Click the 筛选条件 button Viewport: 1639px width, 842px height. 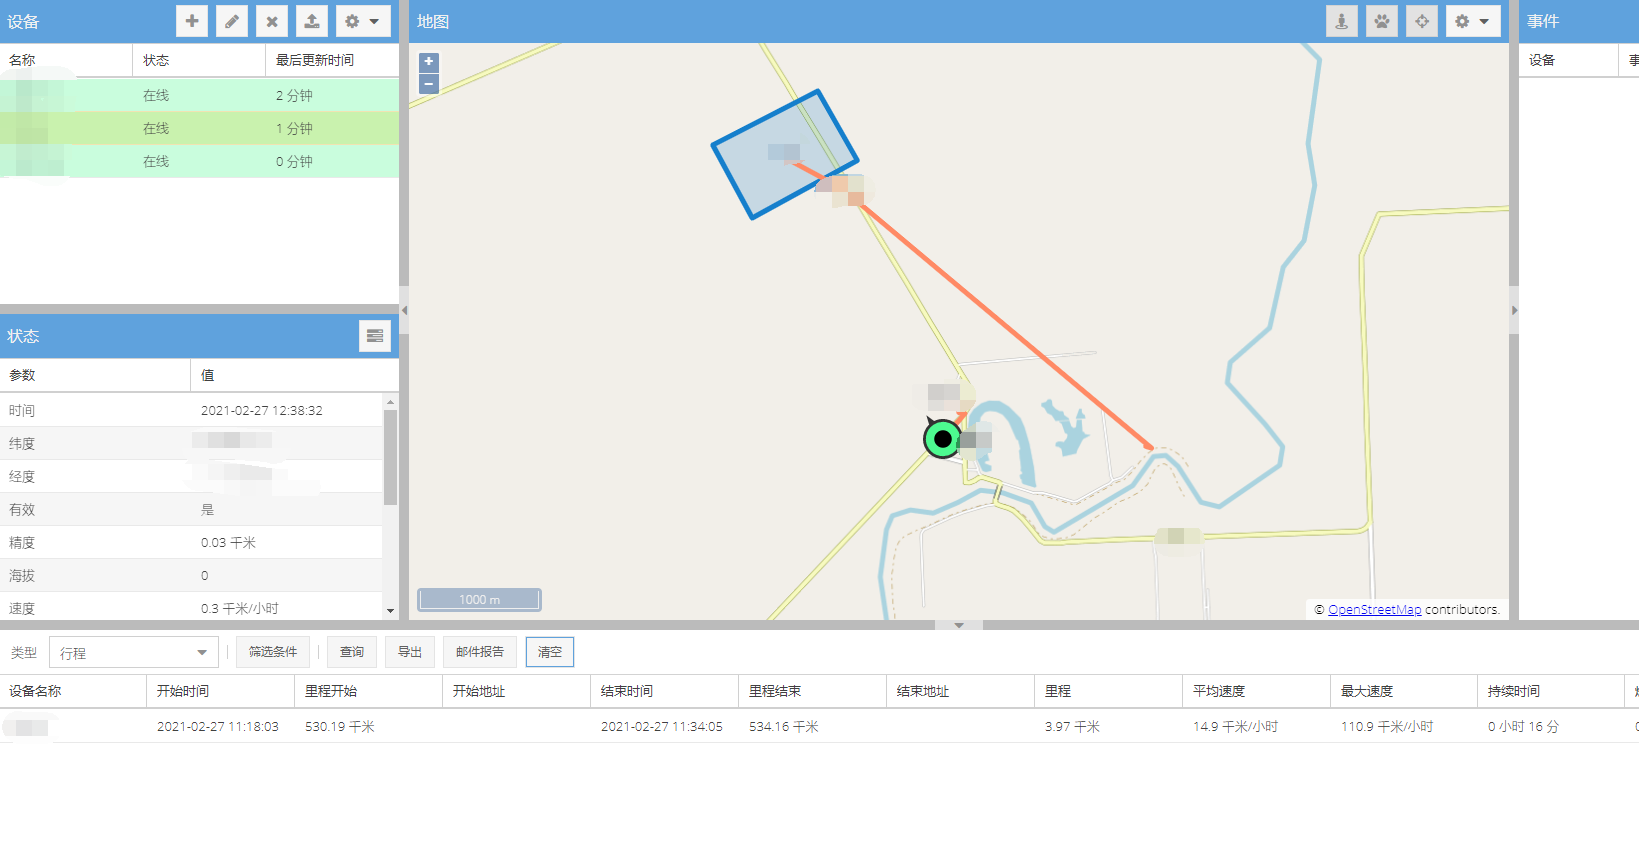pyautogui.click(x=273, y=652)
